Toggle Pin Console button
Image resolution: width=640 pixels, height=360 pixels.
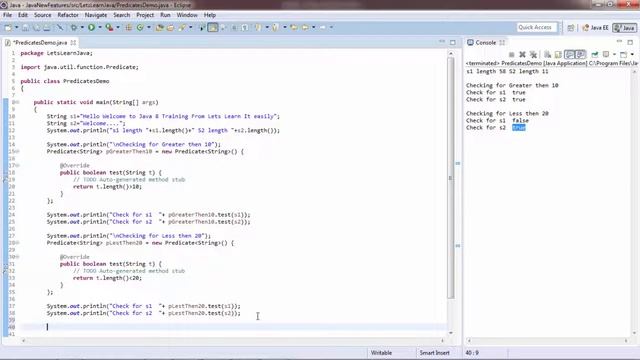point(595,54)
